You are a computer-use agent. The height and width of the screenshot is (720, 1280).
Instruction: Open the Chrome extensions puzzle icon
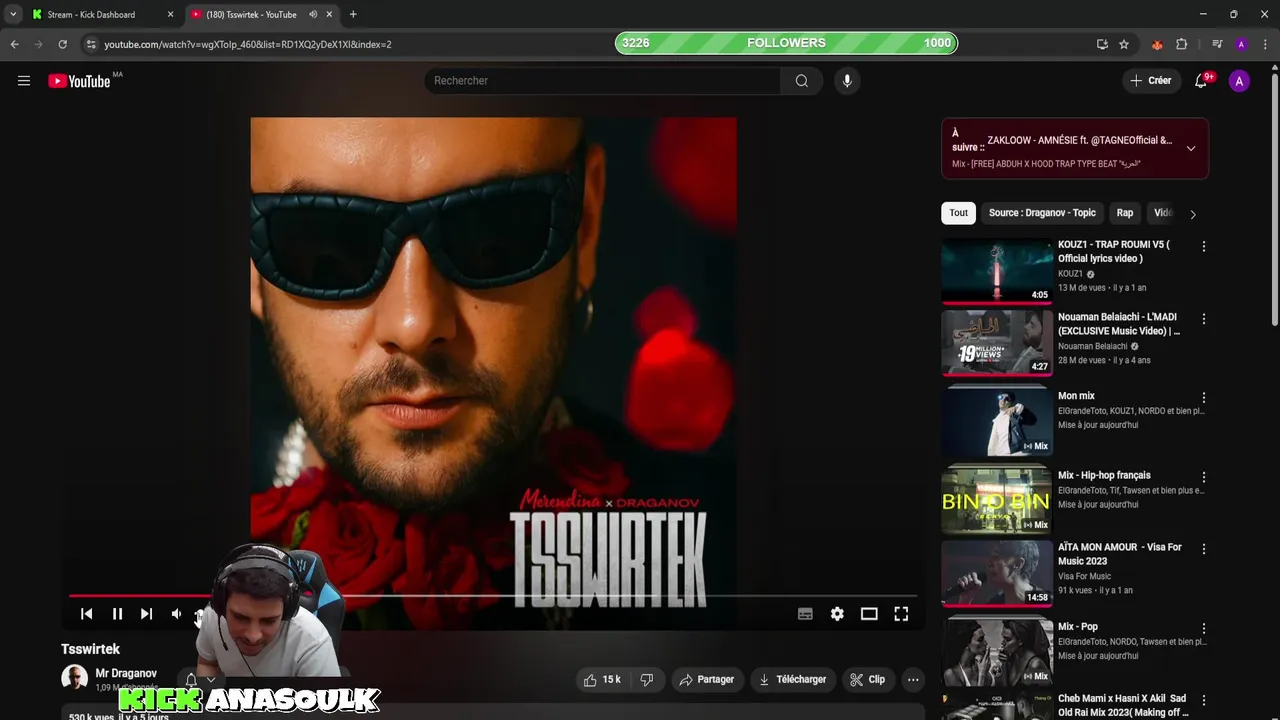click(x=1182, y=44)
